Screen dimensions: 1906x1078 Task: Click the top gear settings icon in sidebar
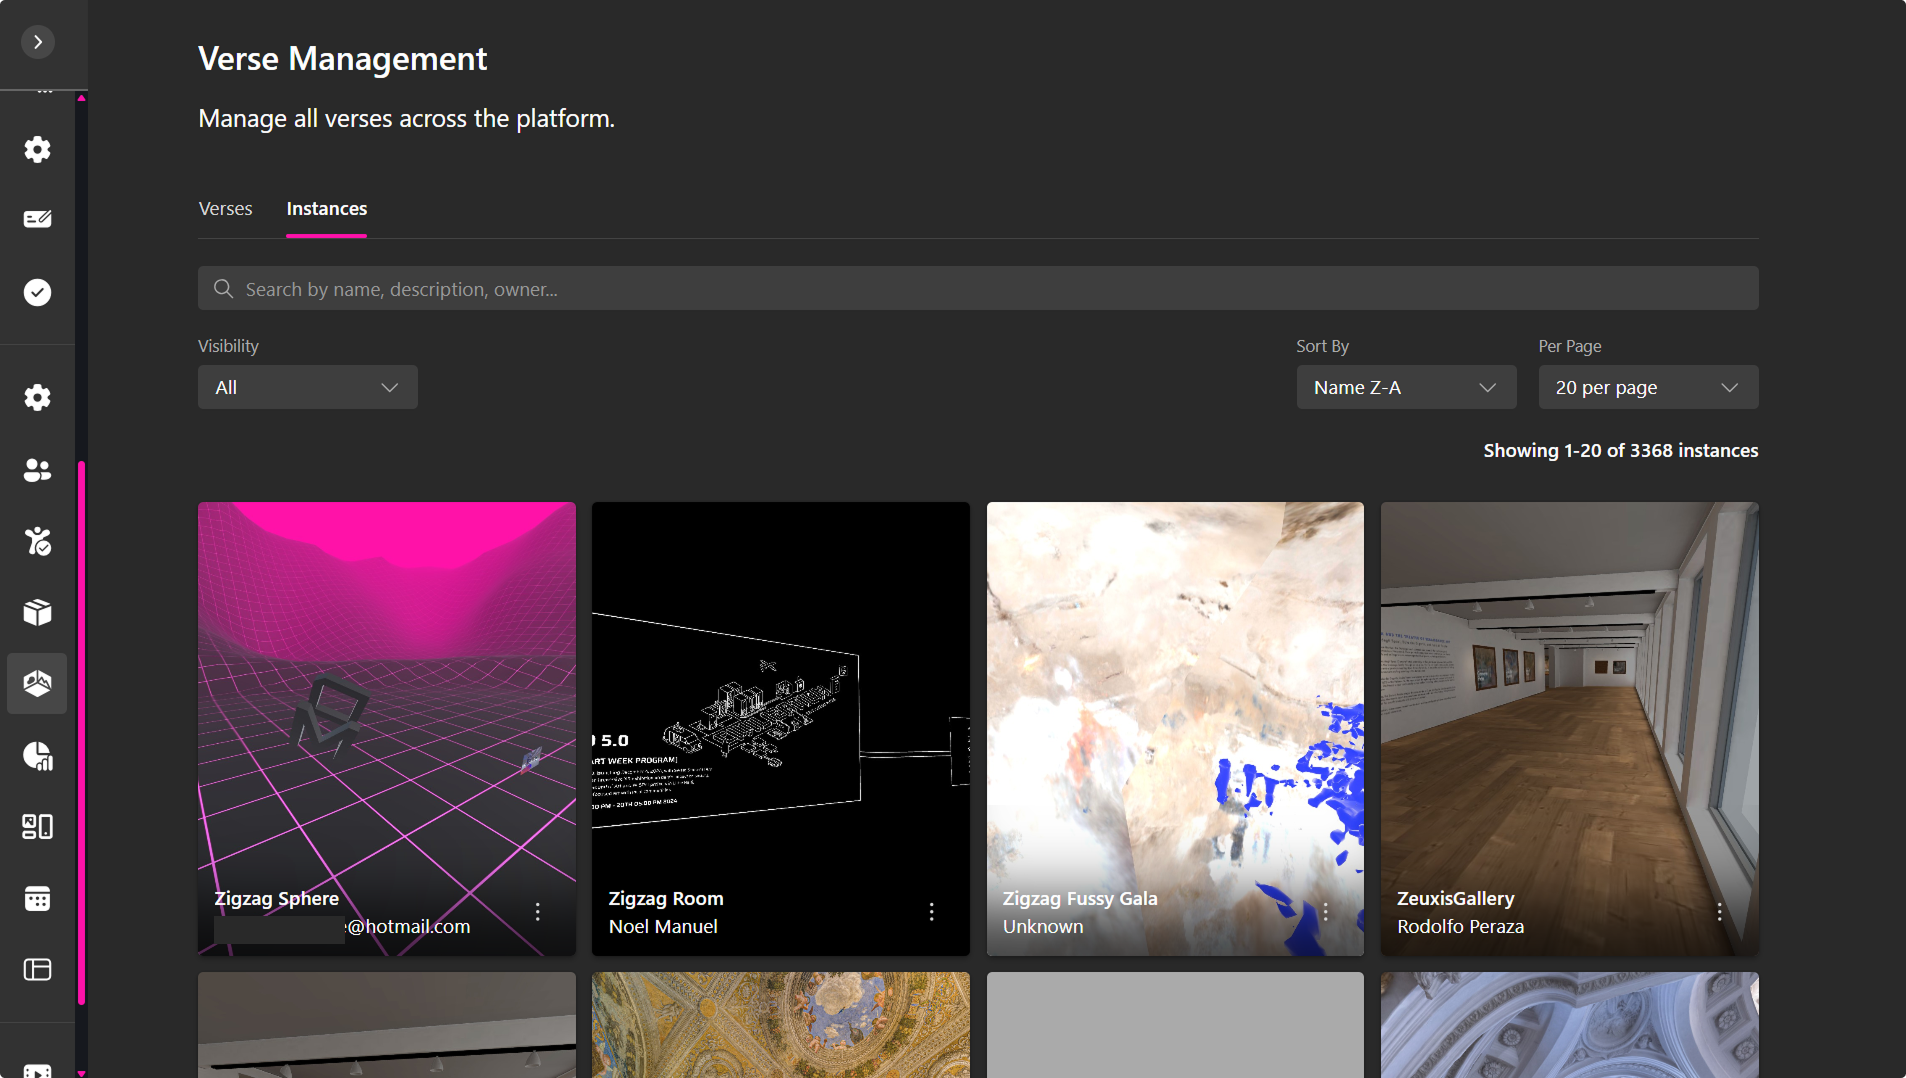38,150
